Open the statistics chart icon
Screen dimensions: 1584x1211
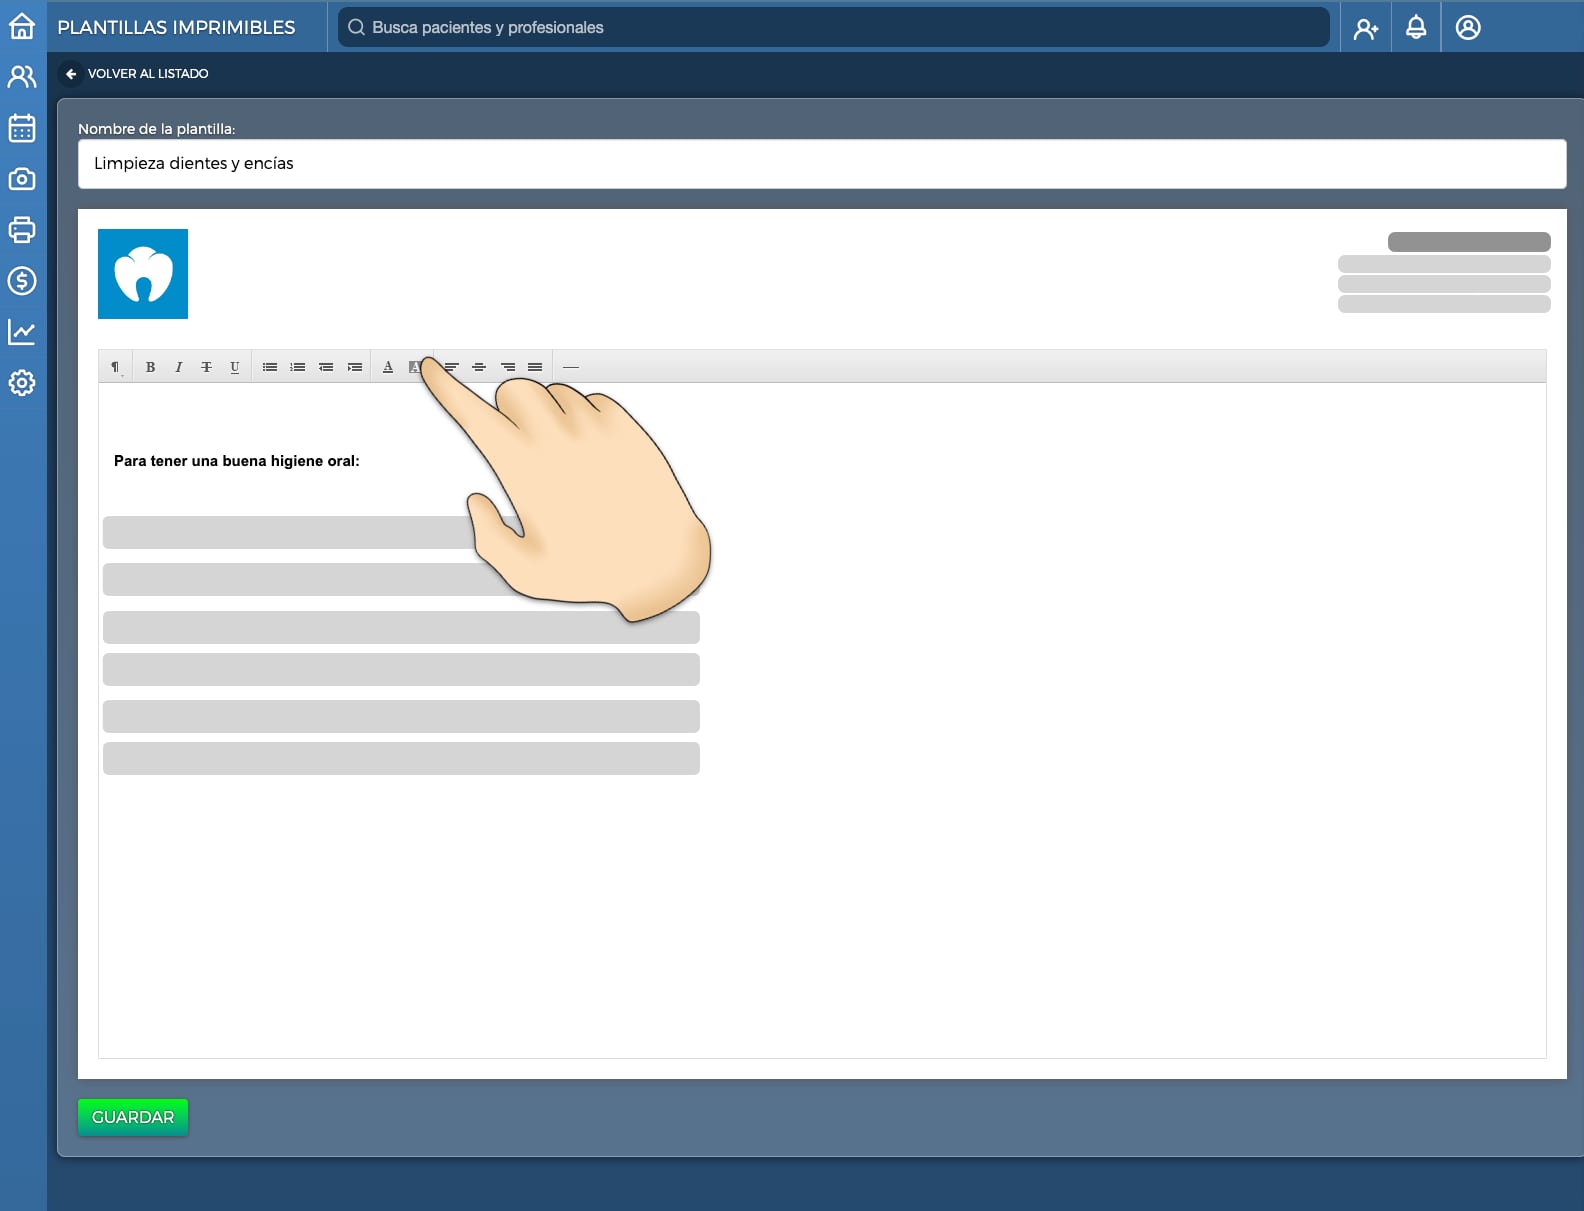coord(22,332)
